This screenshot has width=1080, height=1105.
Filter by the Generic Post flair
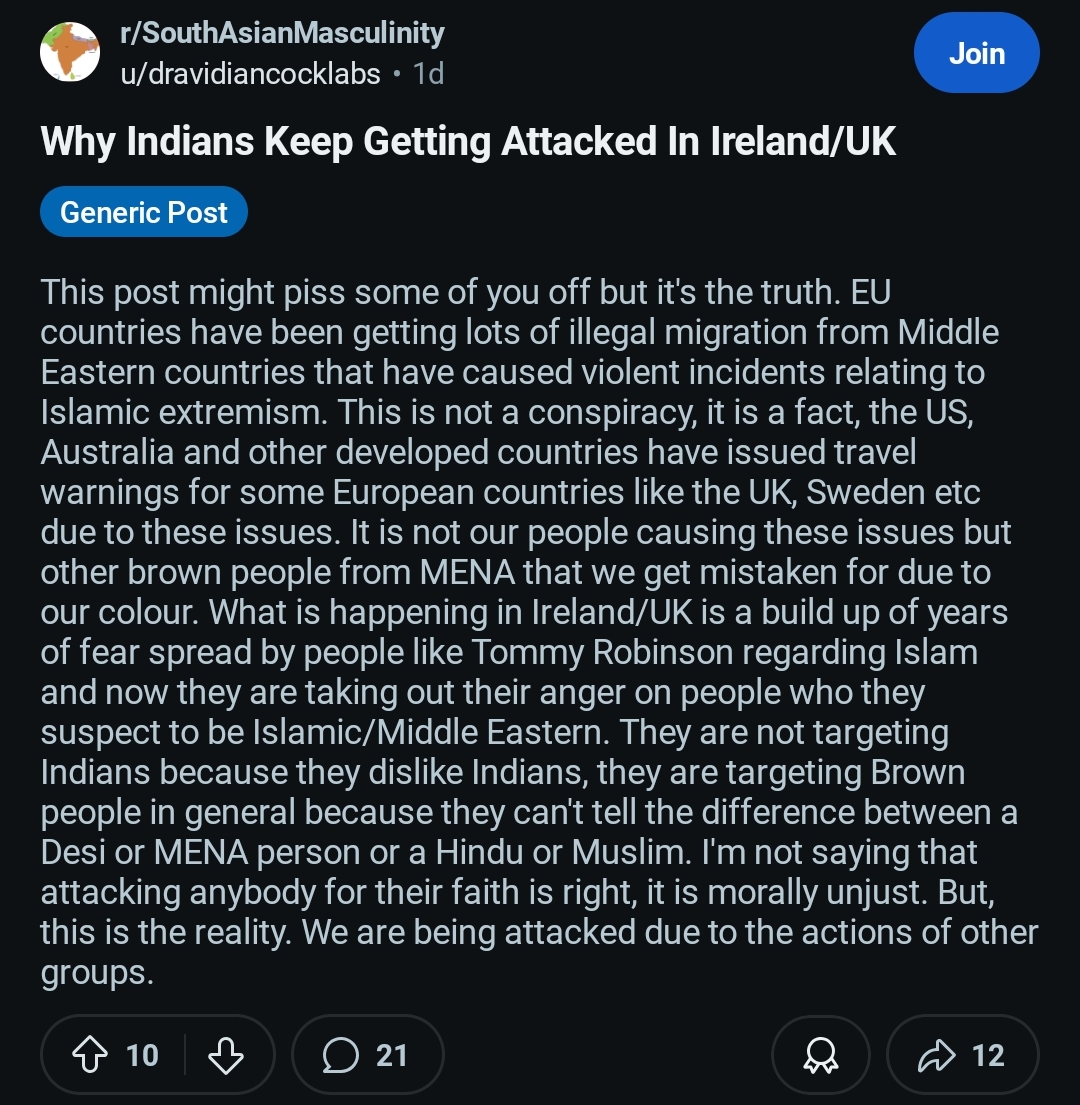144,212
